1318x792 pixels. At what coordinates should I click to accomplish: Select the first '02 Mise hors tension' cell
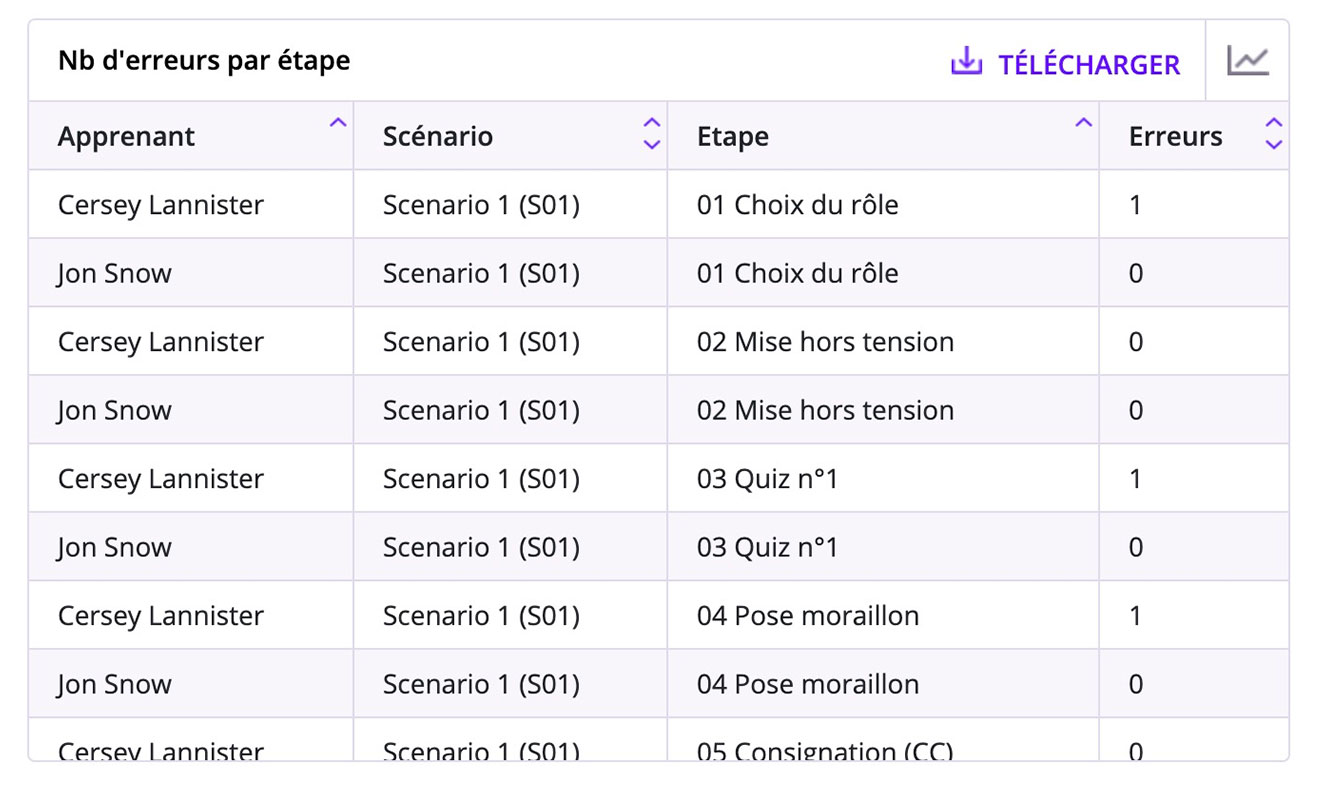pos(825,342)
